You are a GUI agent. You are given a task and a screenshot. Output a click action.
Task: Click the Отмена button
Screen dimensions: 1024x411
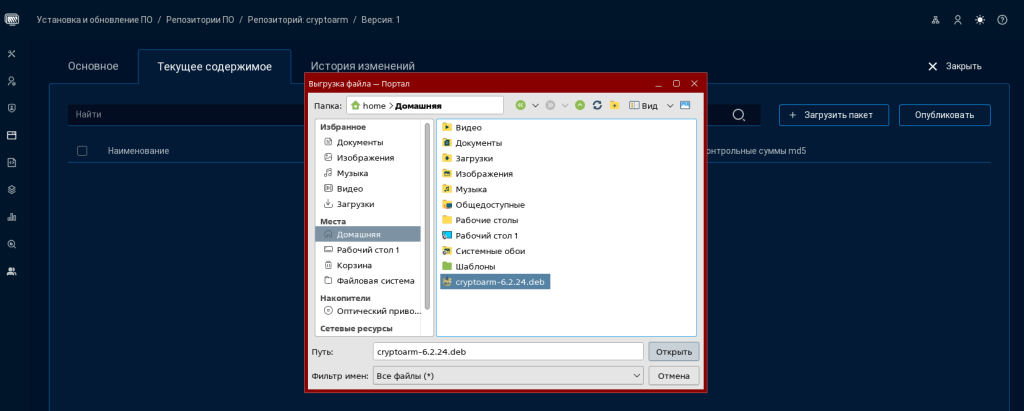(673, 376)
